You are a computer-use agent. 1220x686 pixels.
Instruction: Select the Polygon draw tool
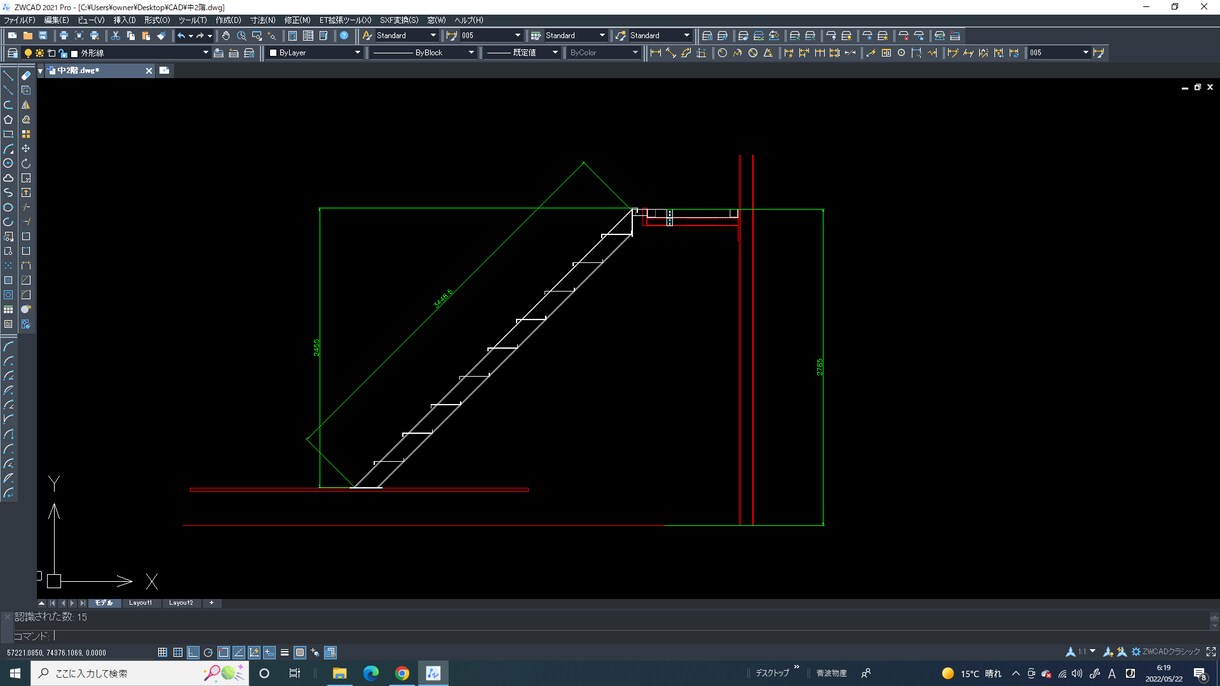9,119
